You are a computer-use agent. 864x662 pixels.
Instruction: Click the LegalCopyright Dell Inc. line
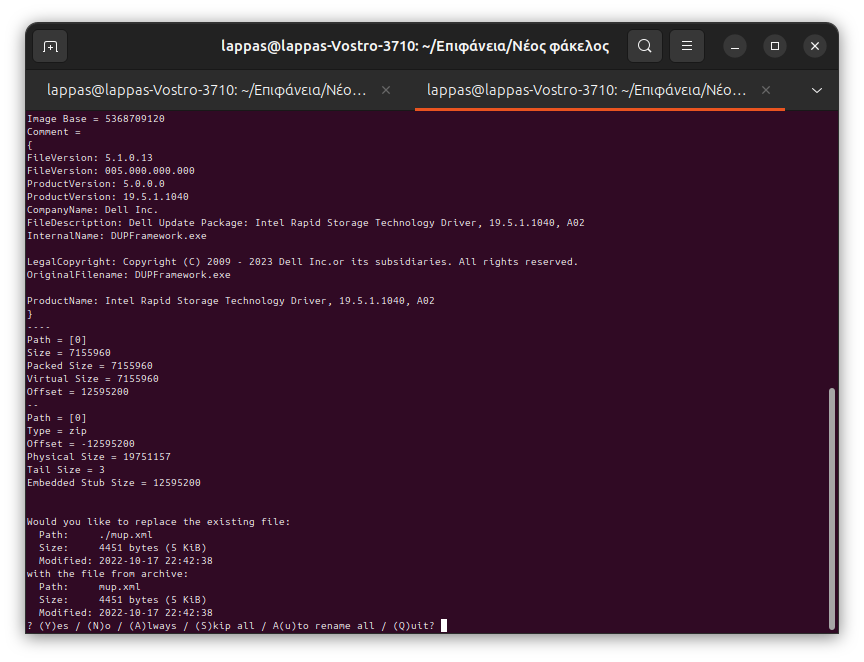point(302,262)
